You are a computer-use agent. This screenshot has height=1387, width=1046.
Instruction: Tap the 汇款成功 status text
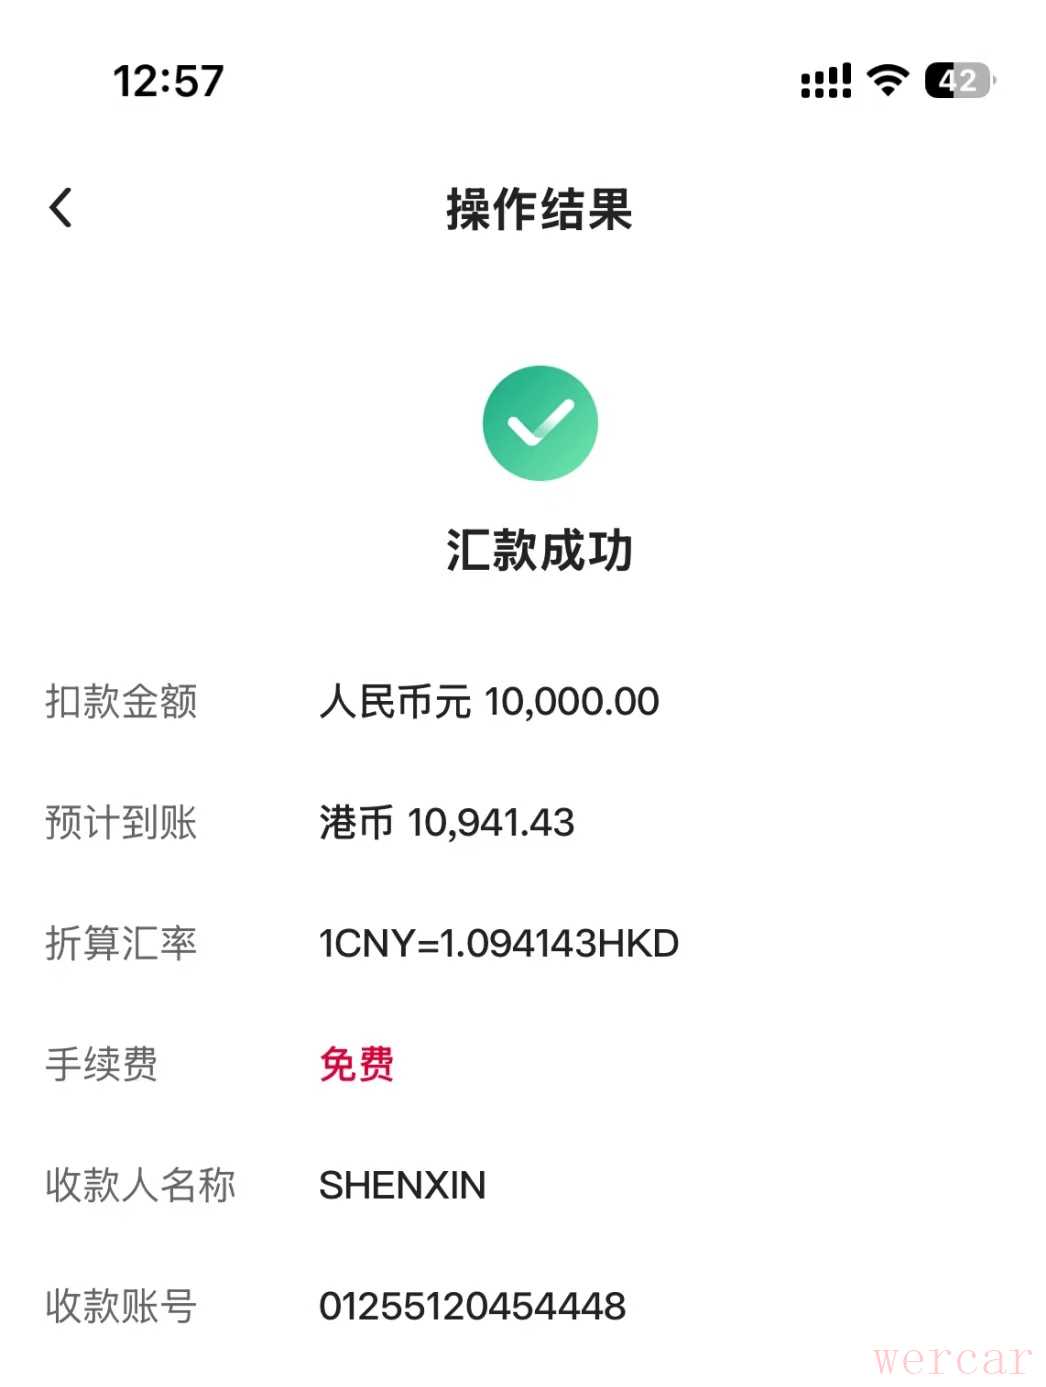pyautogui.click(x=539, y=551)
